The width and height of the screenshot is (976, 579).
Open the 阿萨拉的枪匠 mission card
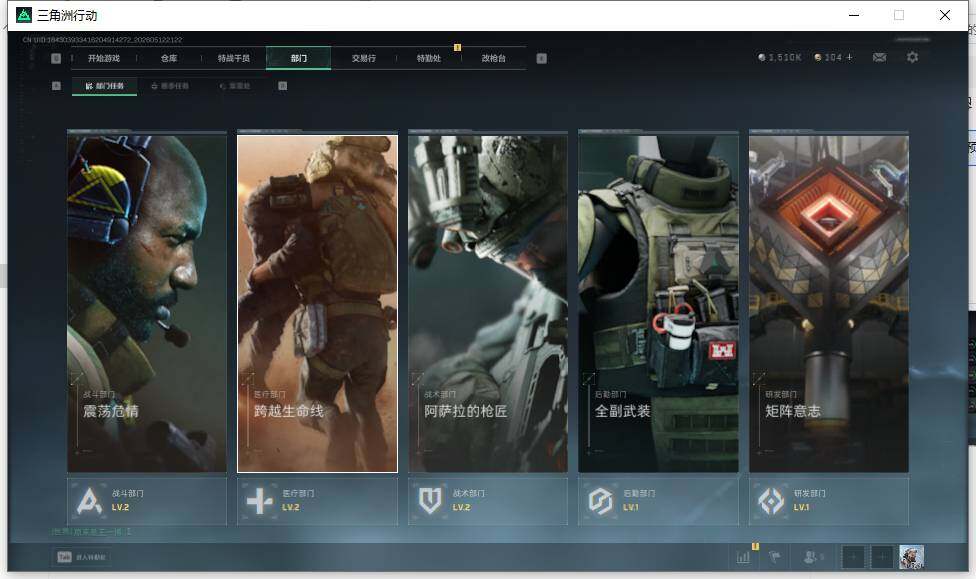[488, 304]
